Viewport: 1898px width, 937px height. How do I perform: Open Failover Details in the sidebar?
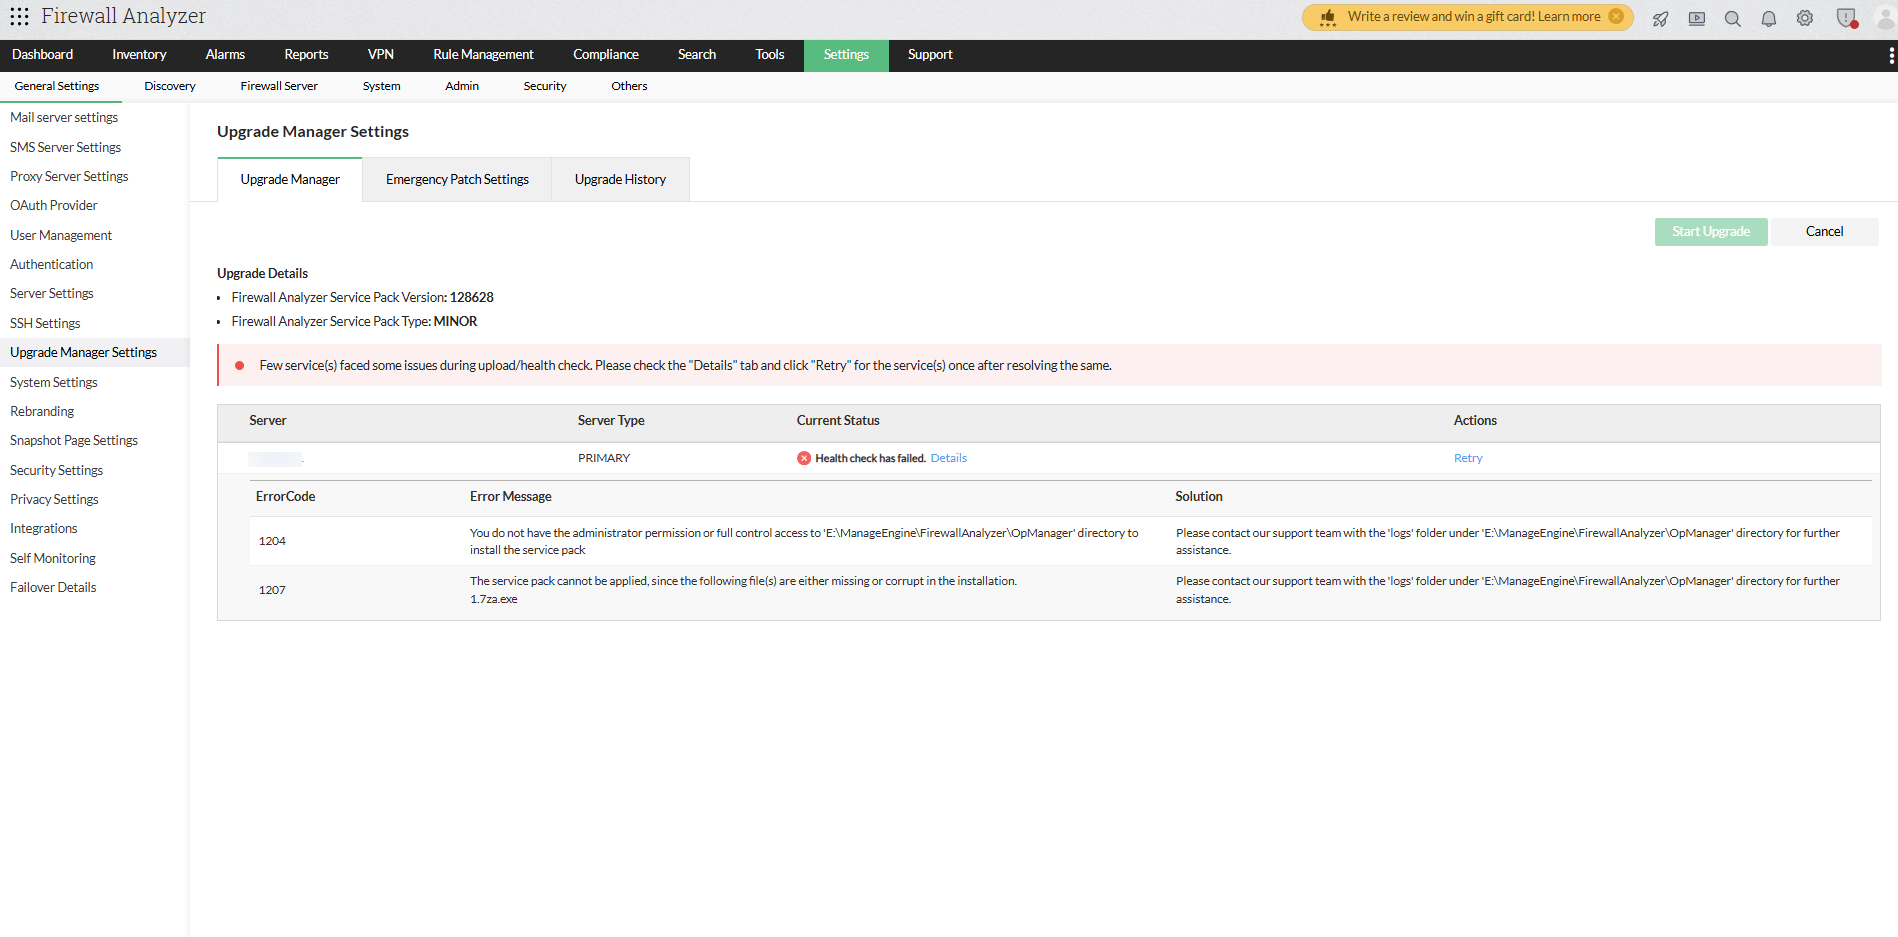pos(53,587)
